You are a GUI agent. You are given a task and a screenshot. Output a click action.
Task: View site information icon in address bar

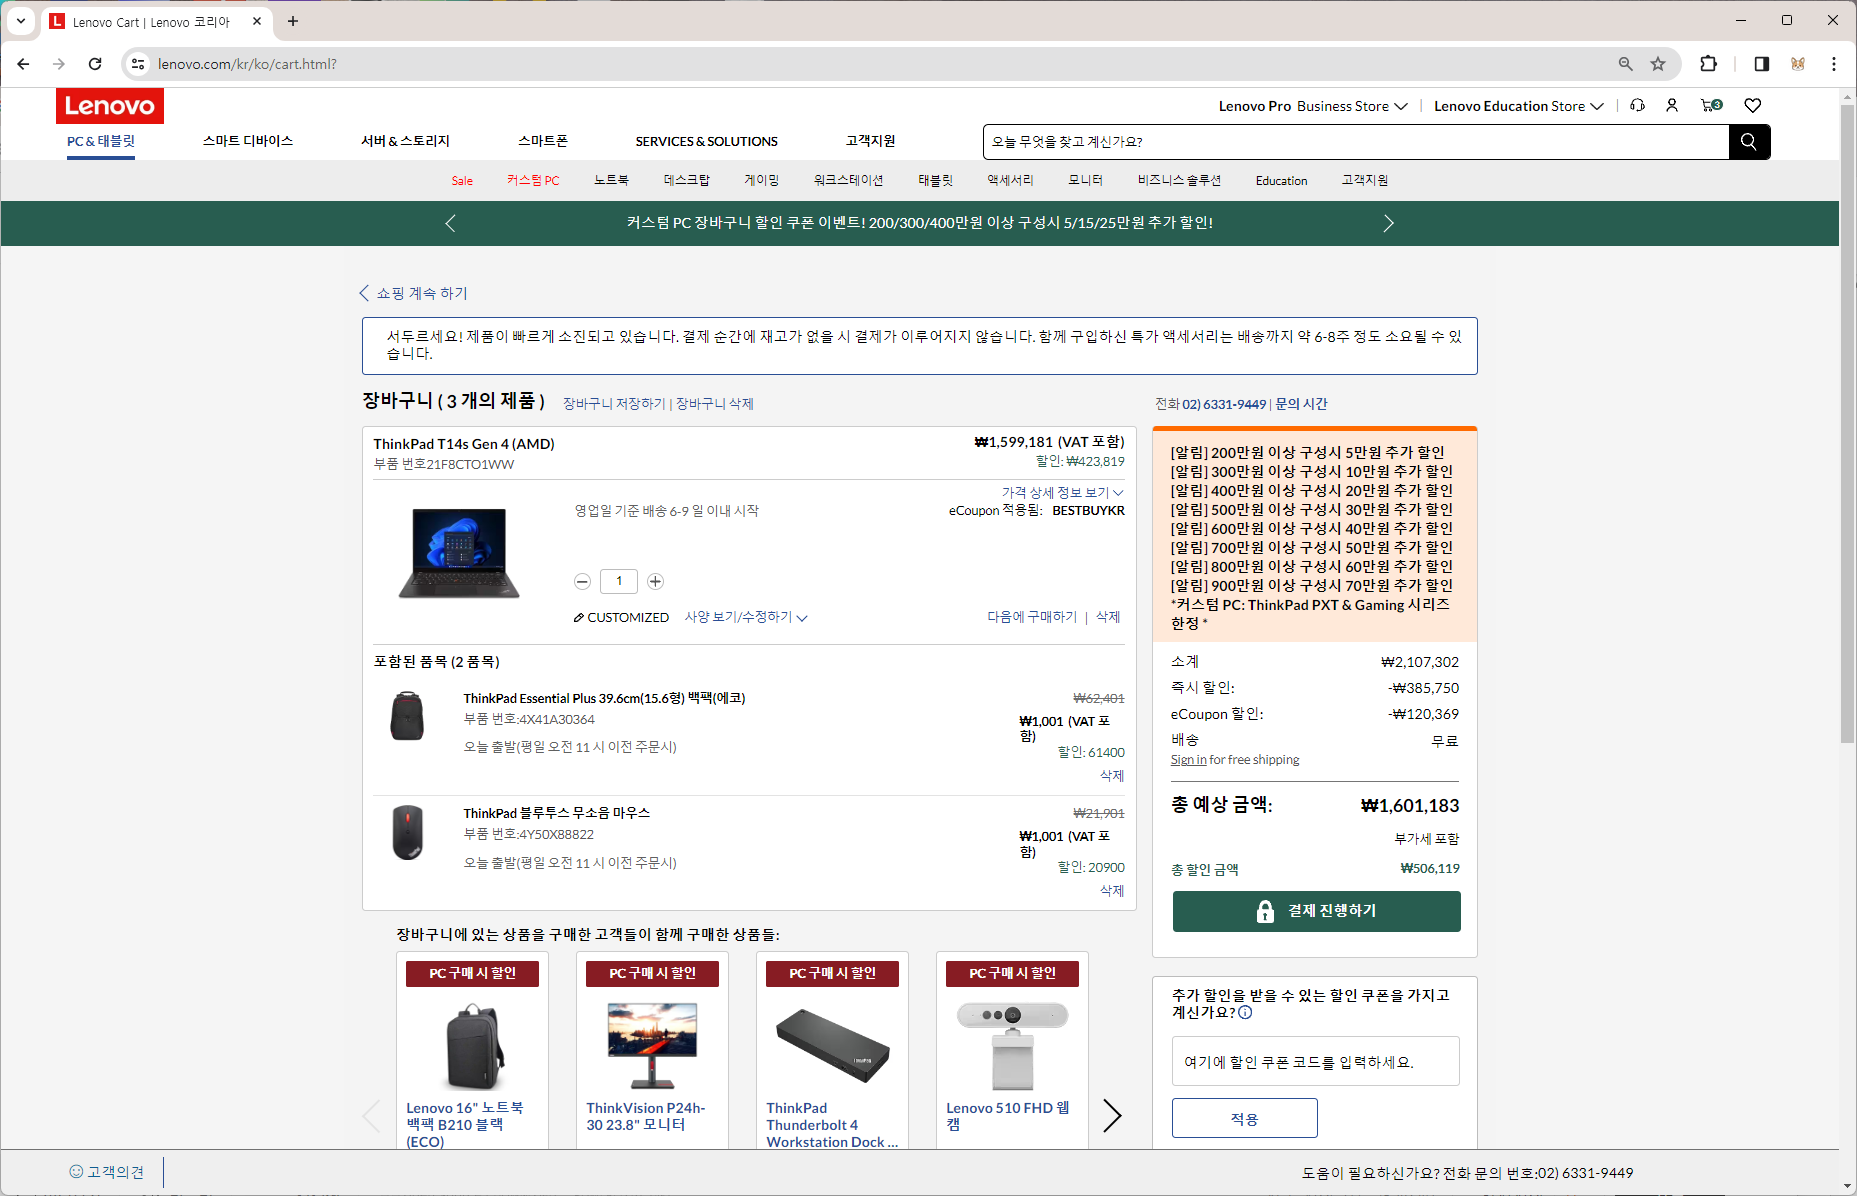pyautogui.click(x=138, y=64)
